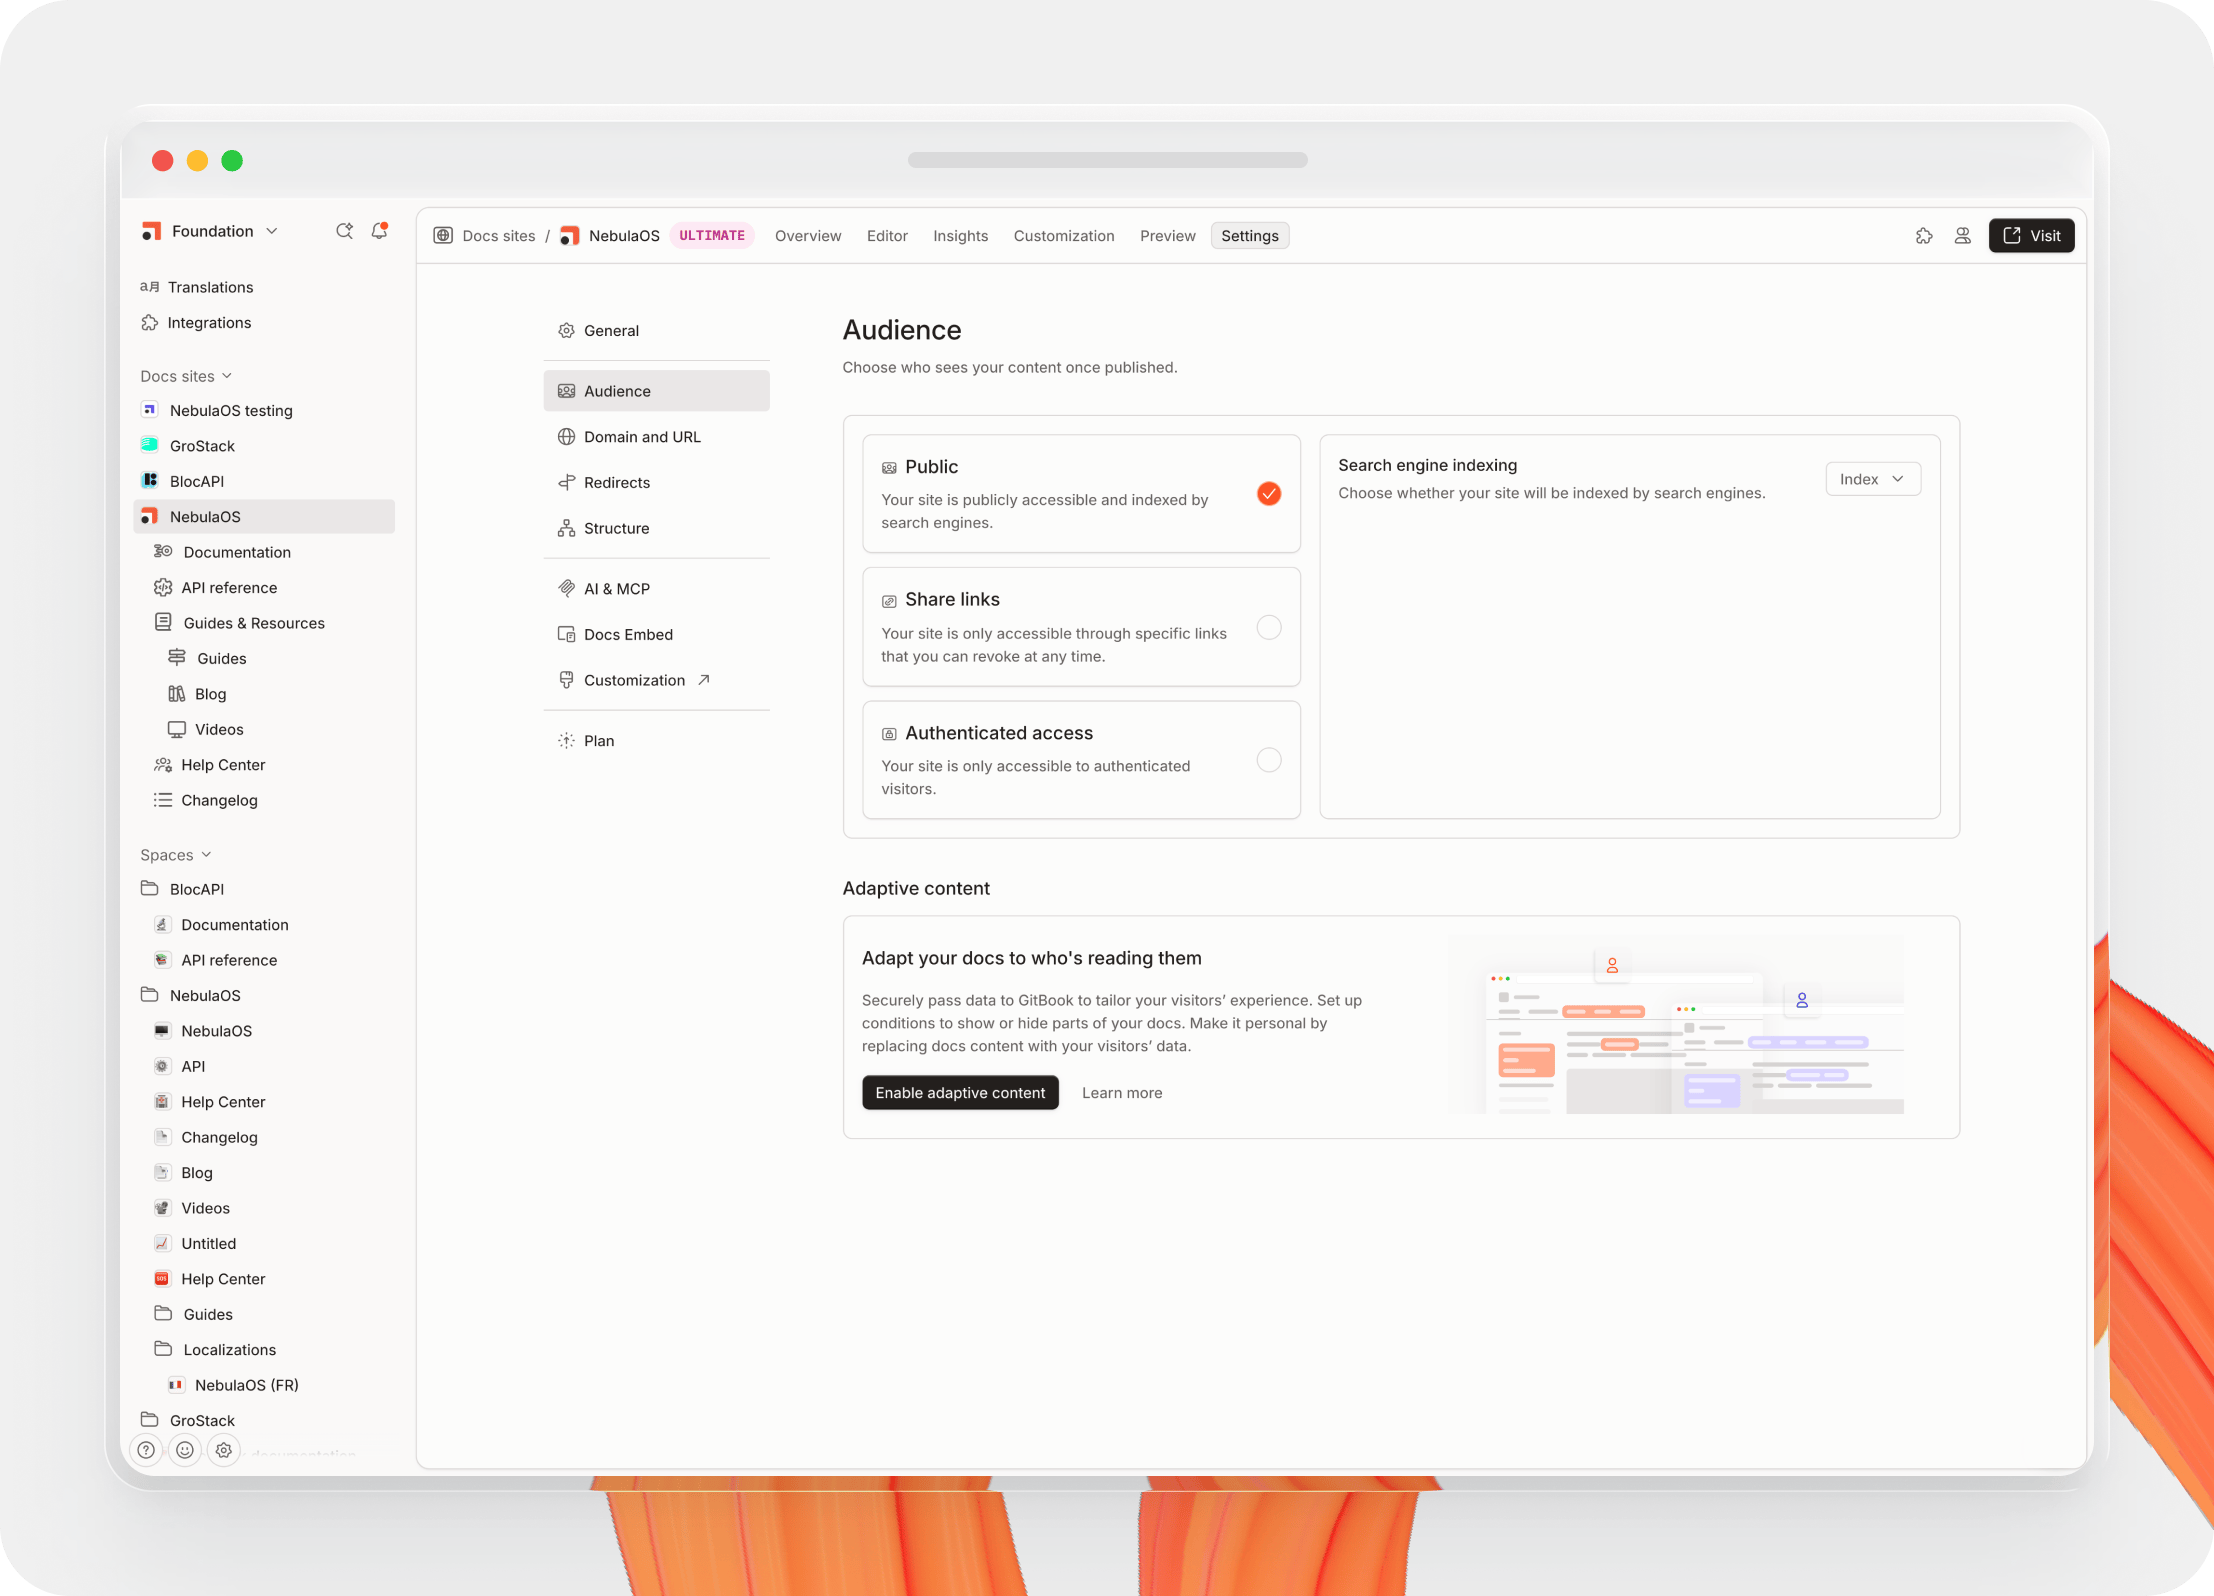This screenshot has width=2214, height=1596.
Task: Expand the Foundation organization switcher
Action: coord(210,231)
